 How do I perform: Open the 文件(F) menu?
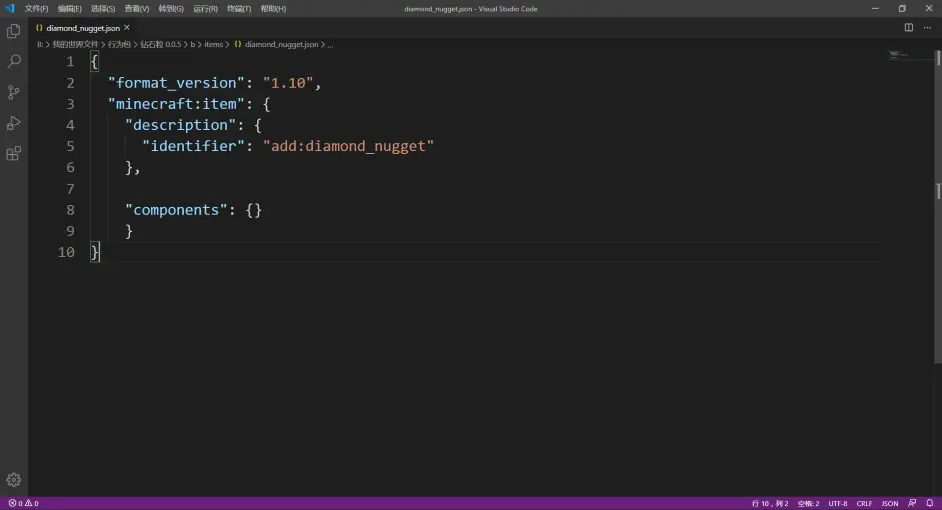[36, 8]
